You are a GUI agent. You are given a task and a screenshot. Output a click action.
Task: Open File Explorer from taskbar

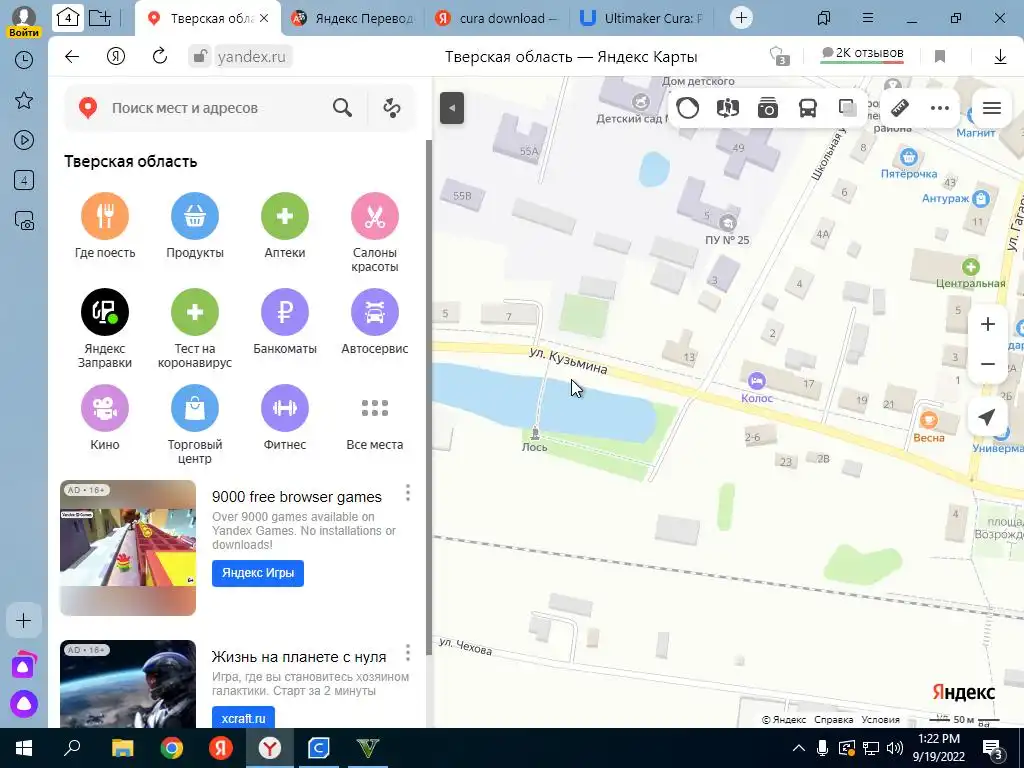[123, 748]
